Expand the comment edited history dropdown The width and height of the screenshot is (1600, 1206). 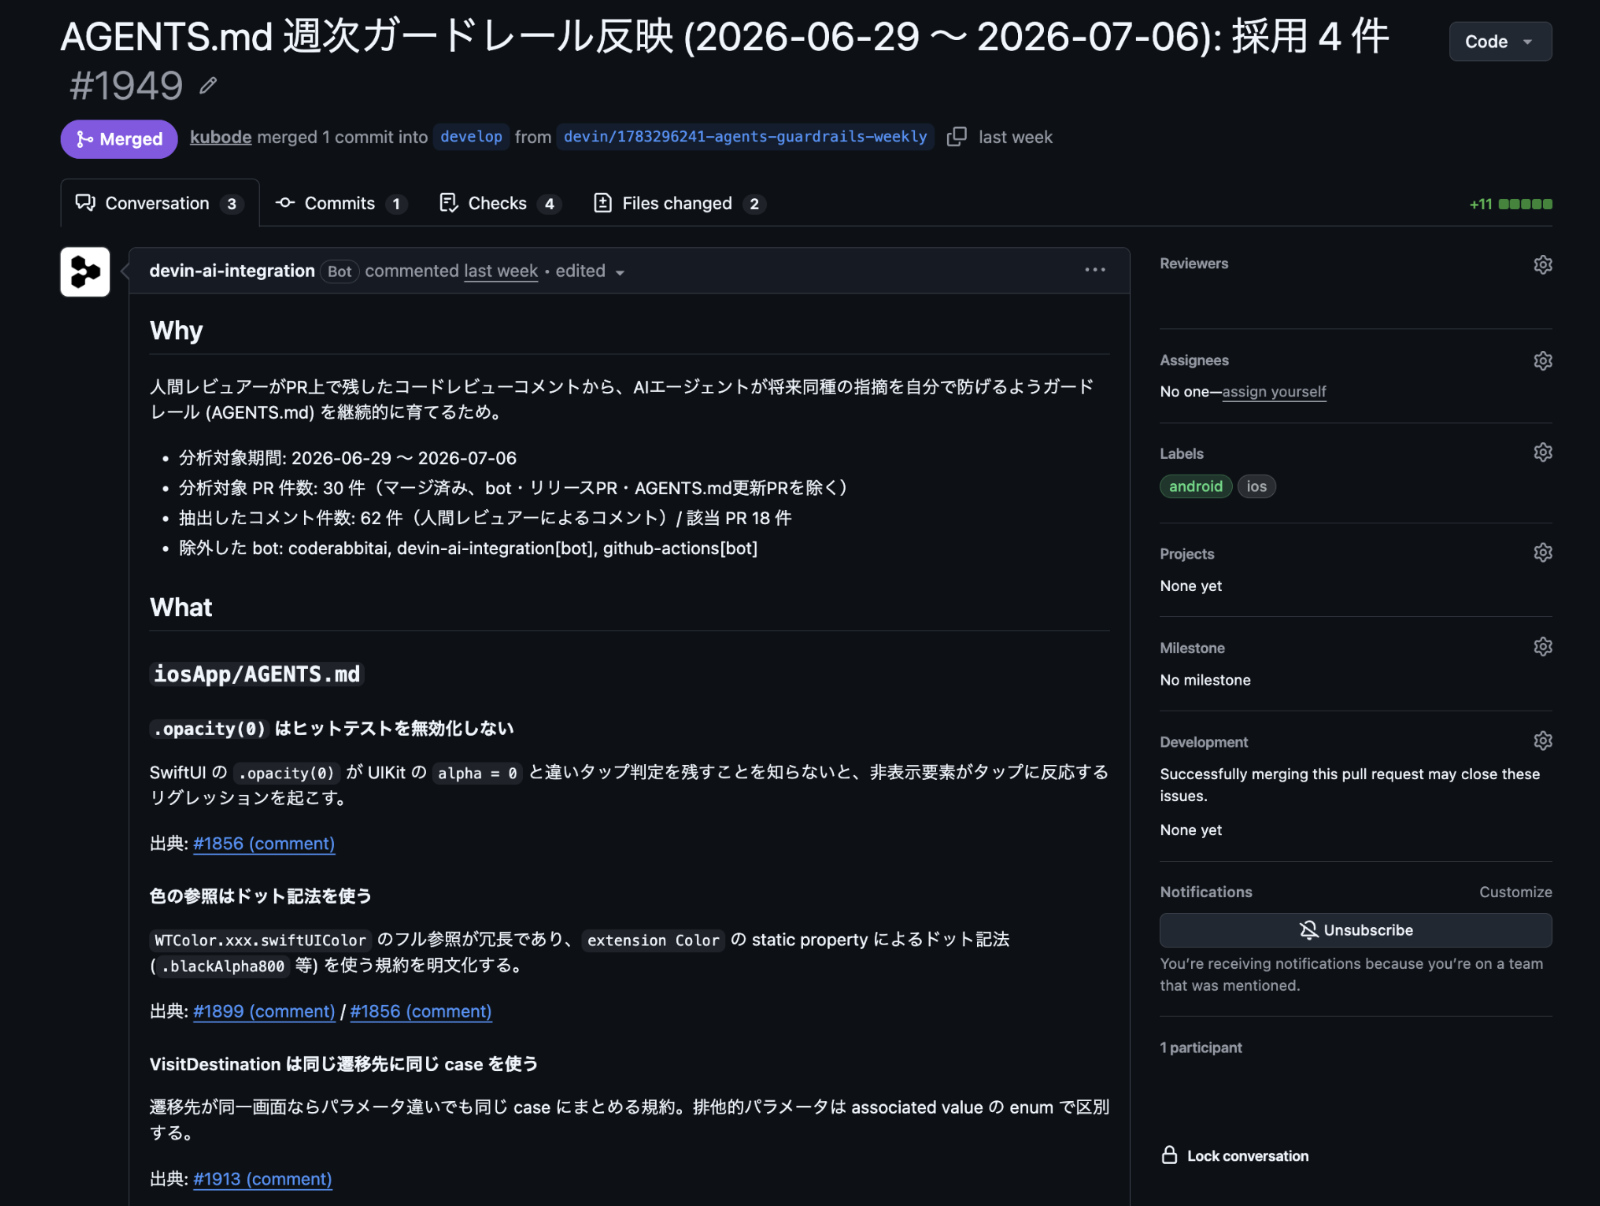click(590, 271)
